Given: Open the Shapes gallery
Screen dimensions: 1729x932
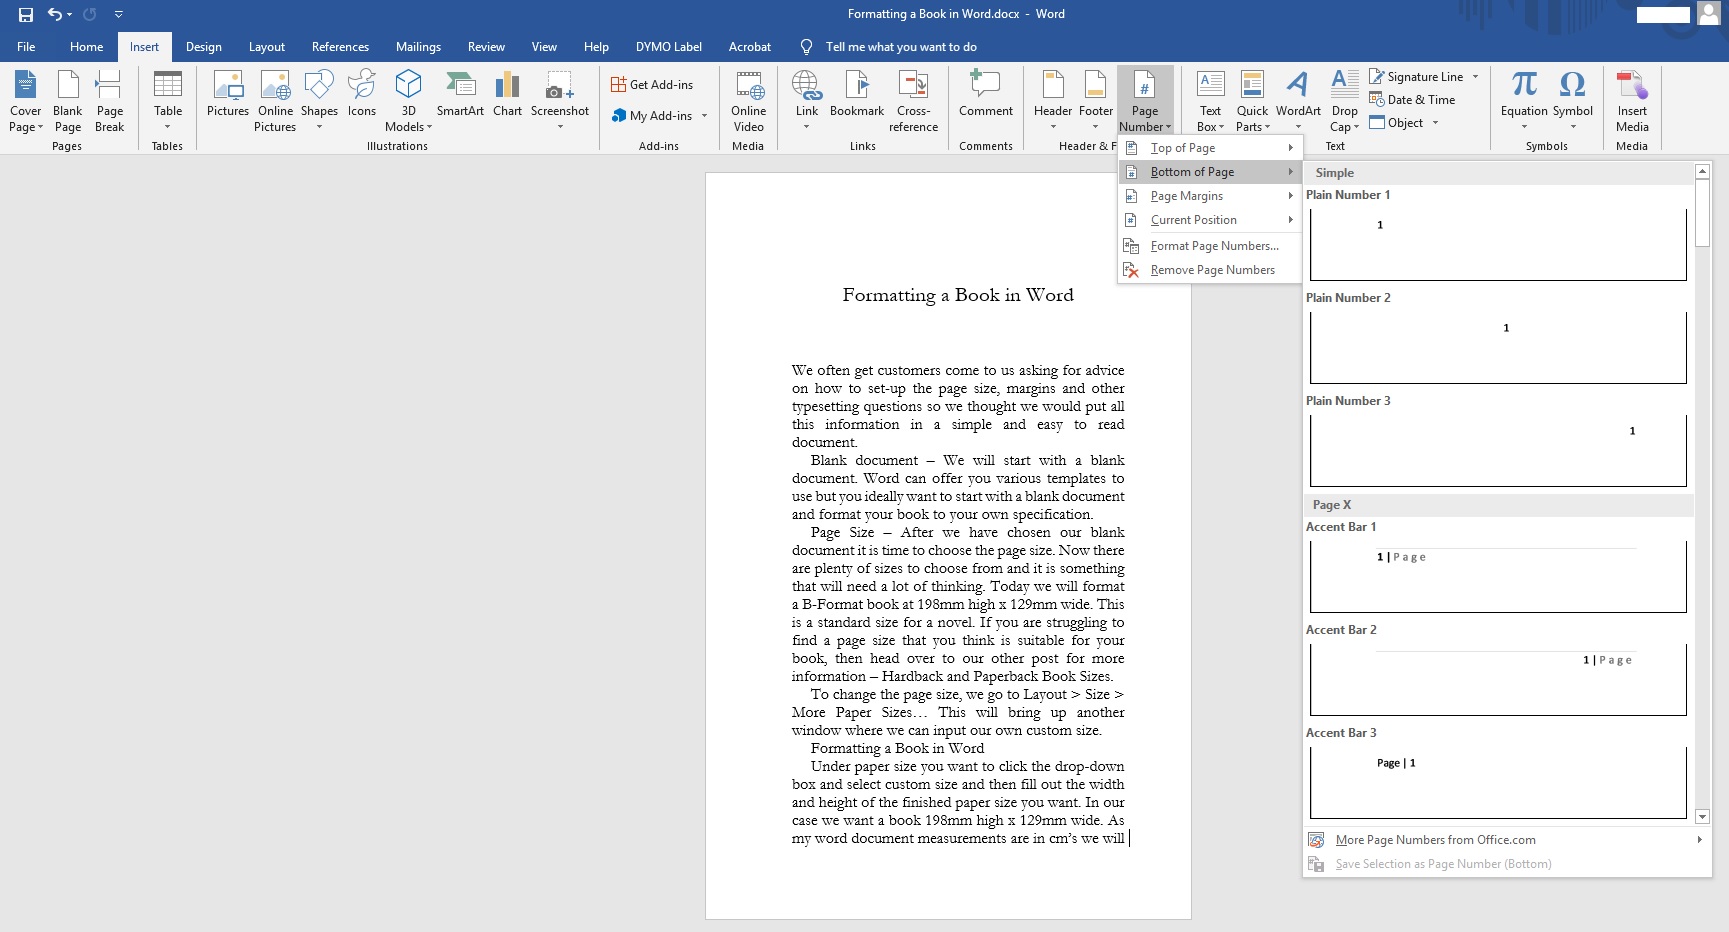Looking at the screenshot, I should coord(319,99).
